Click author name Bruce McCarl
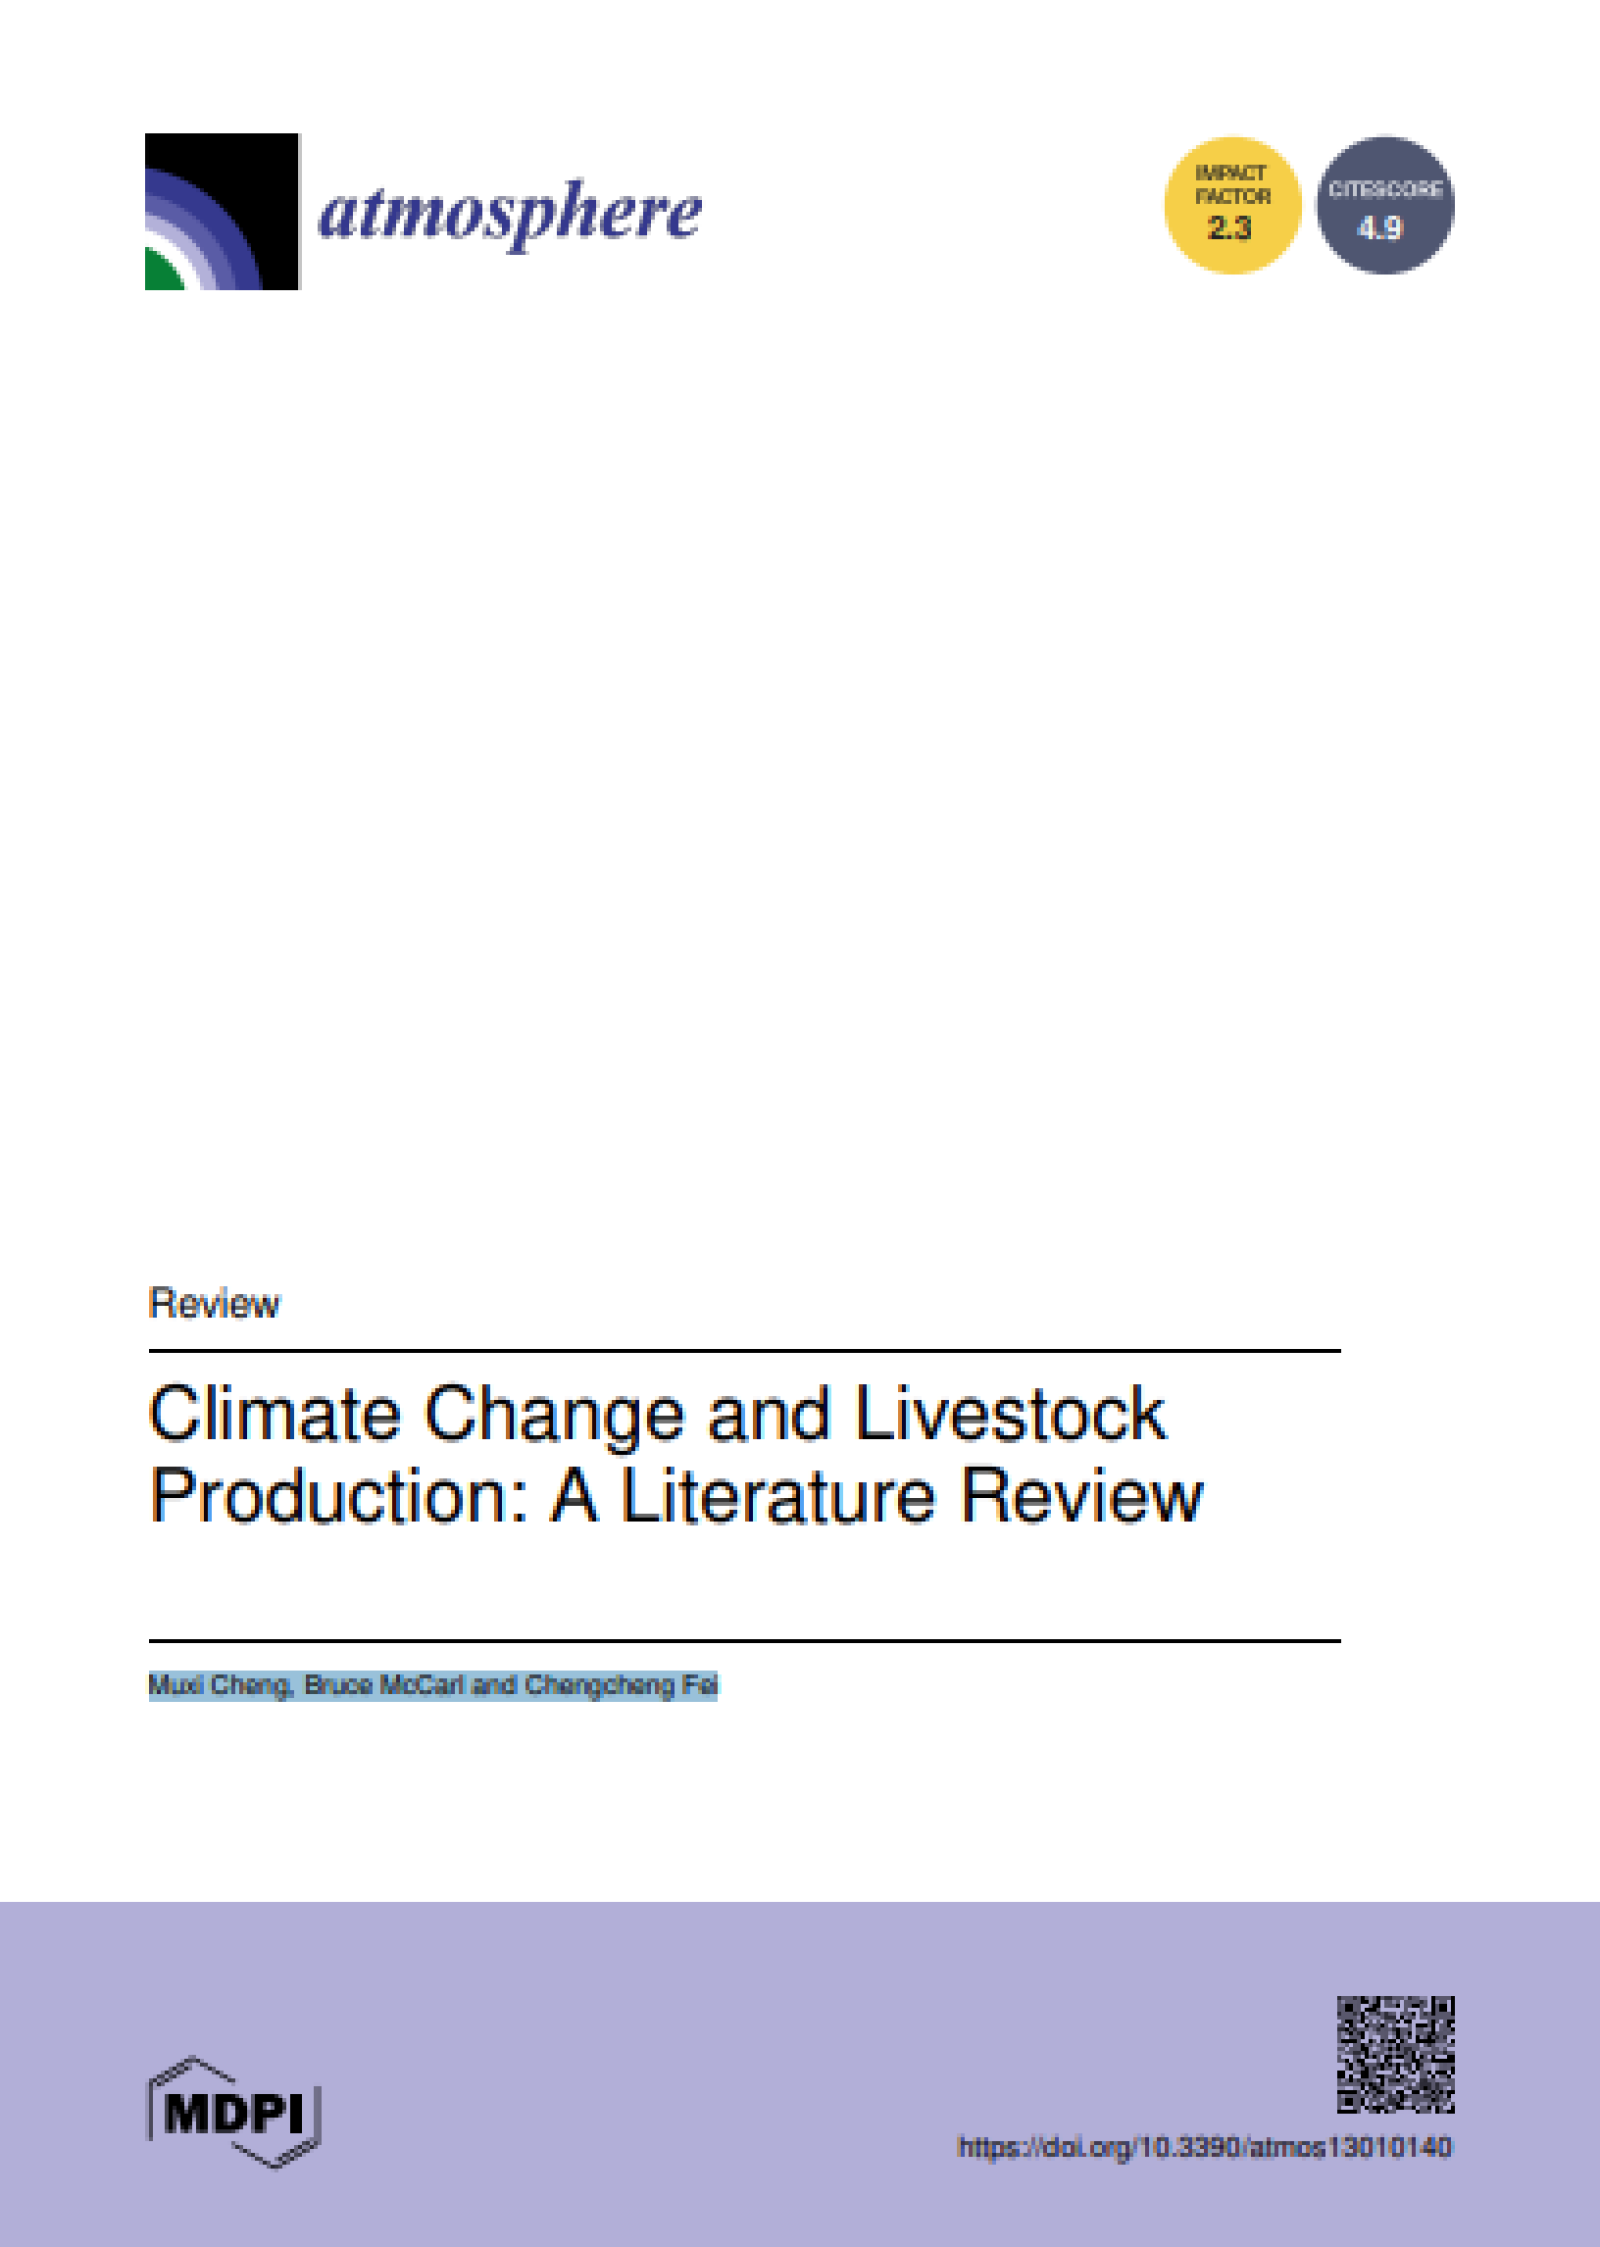 pyautogui.click(x=384, y=1685)
